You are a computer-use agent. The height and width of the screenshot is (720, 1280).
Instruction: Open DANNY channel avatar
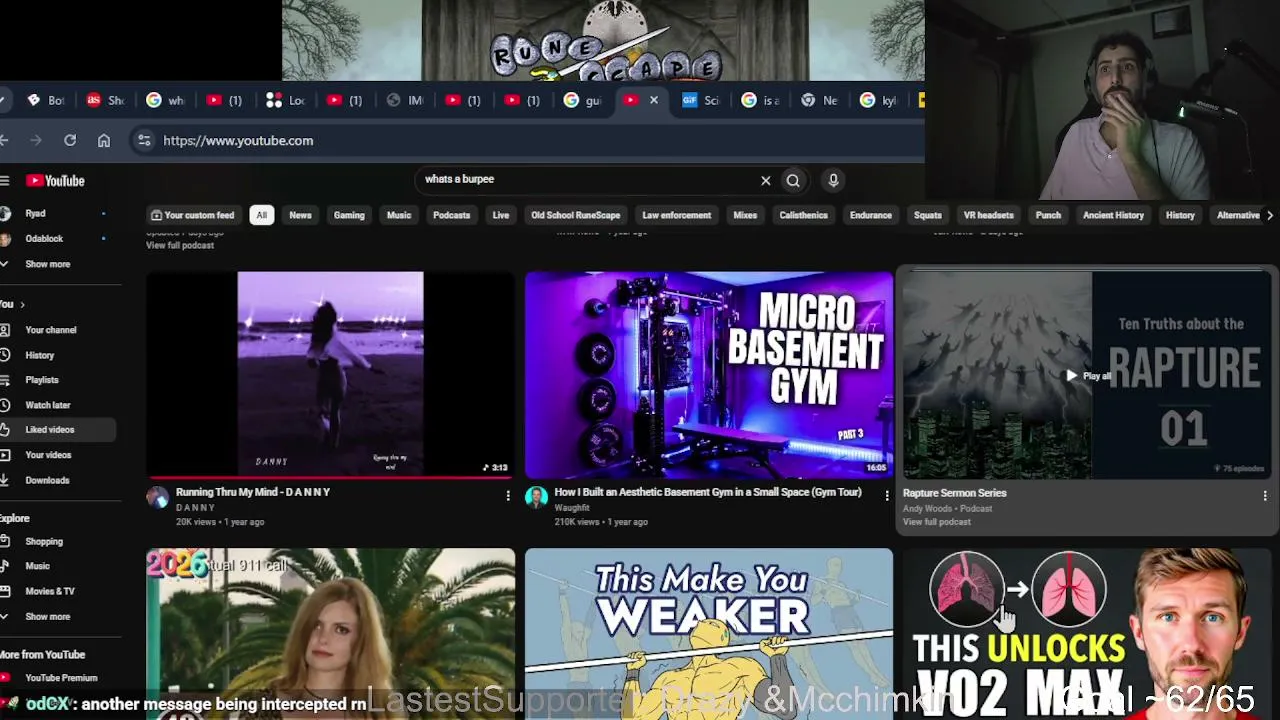(x=158, y=498)
